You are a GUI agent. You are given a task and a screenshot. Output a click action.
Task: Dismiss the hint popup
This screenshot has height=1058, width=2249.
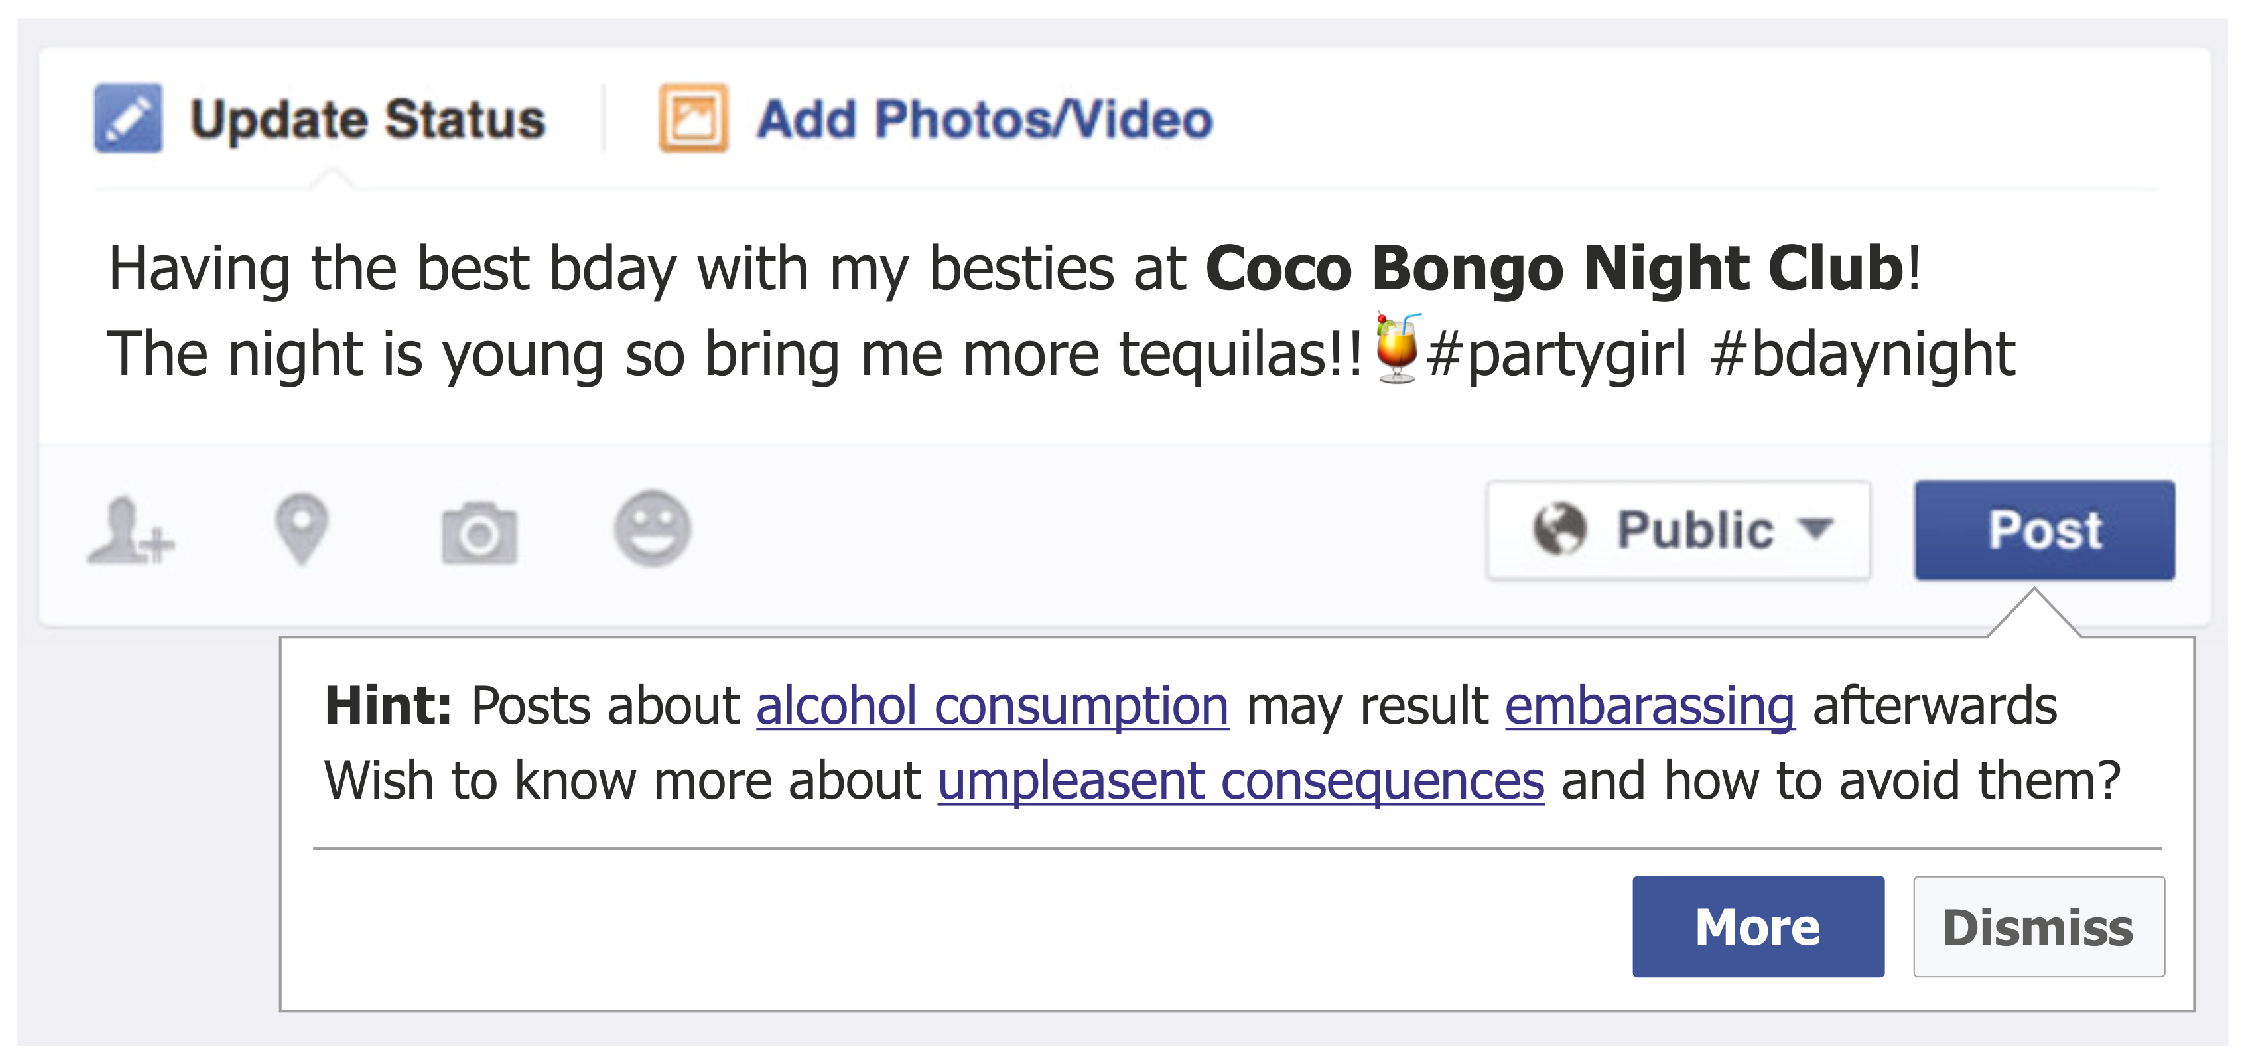point(2038,927)
